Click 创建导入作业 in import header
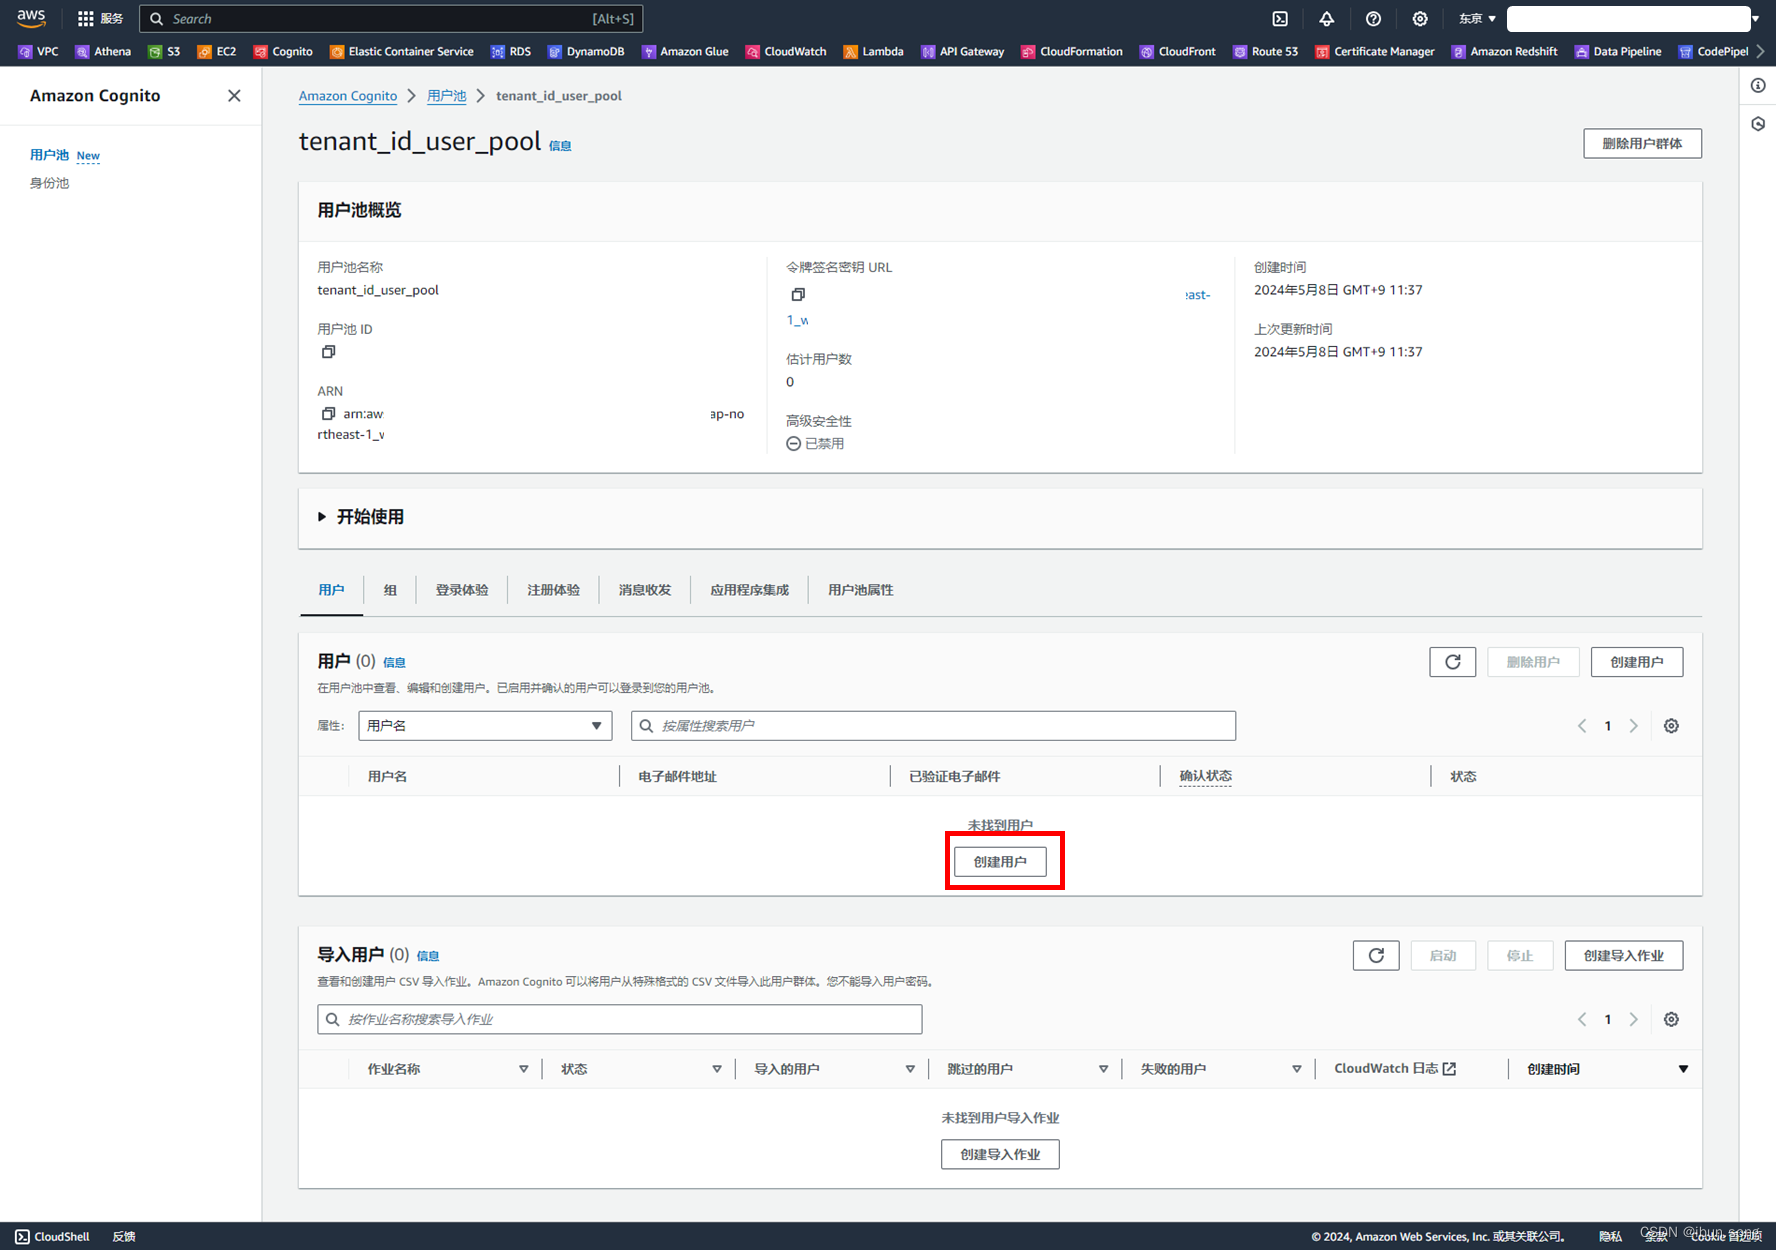 [x=1624, y=955]
